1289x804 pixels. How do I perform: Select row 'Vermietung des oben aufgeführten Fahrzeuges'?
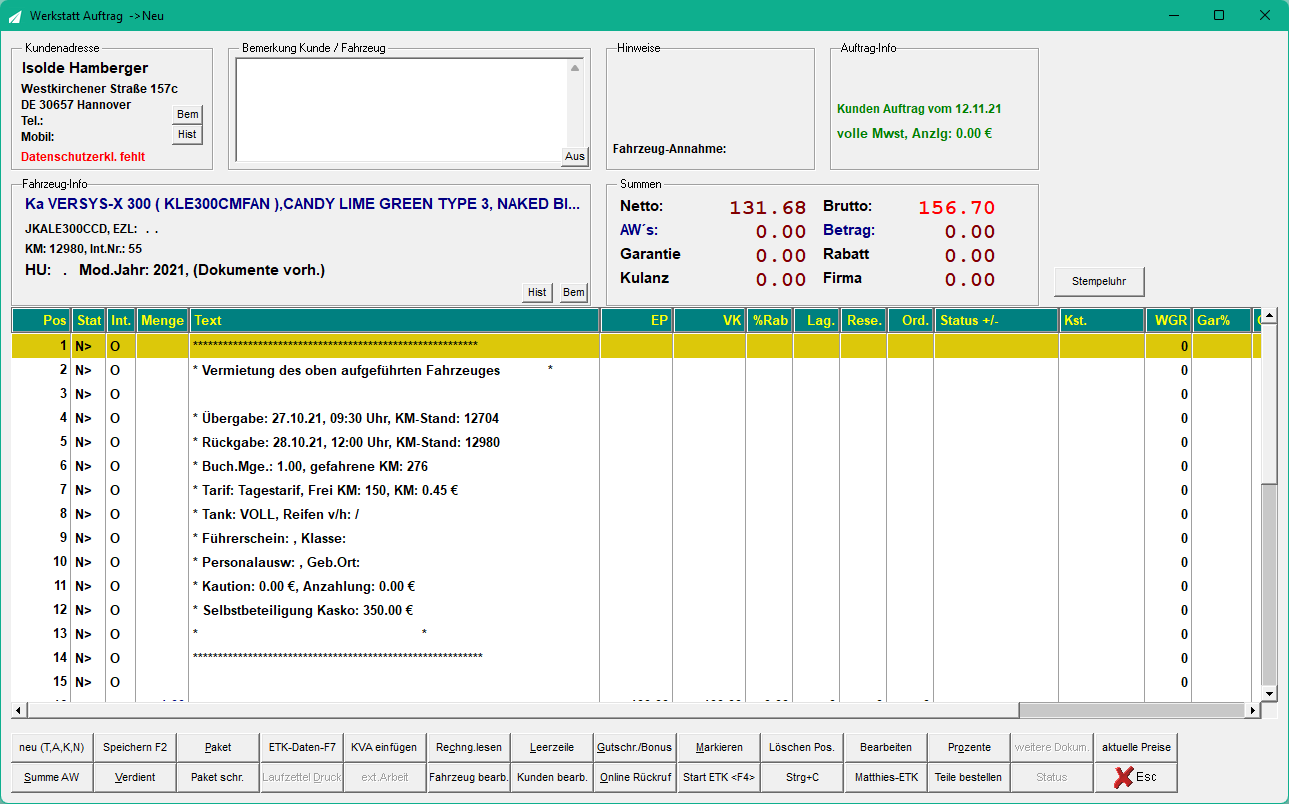636,370
